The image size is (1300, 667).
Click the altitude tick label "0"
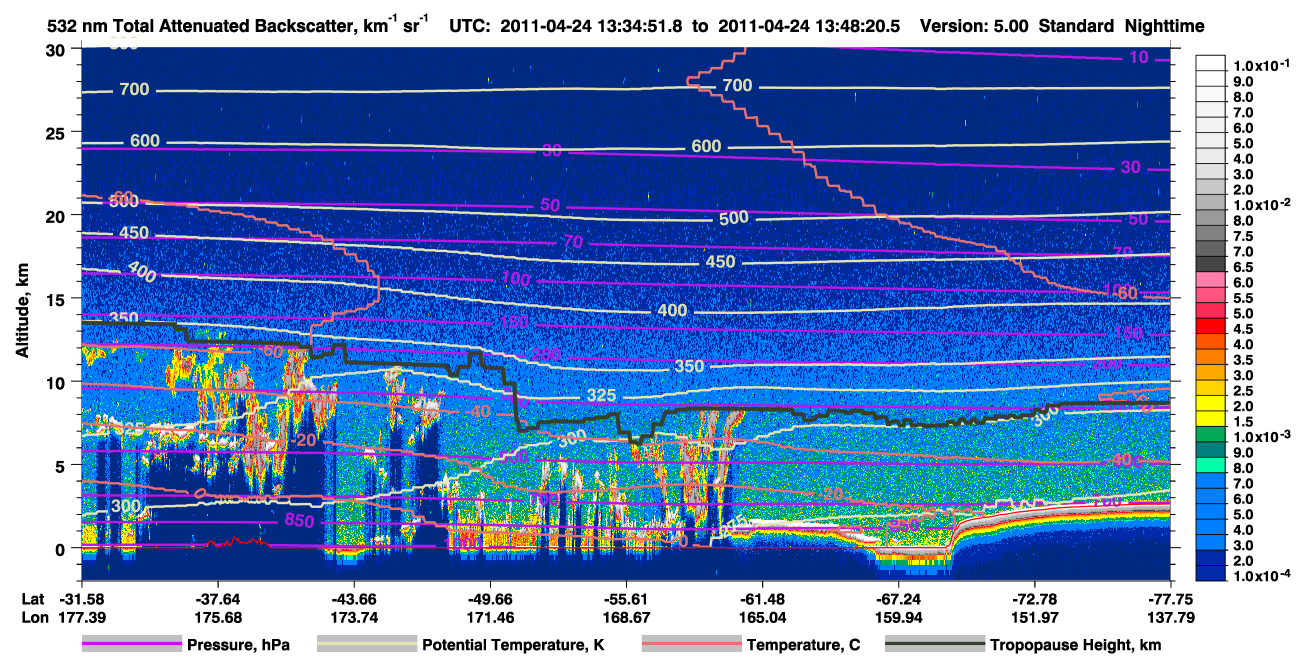point(62,548)
